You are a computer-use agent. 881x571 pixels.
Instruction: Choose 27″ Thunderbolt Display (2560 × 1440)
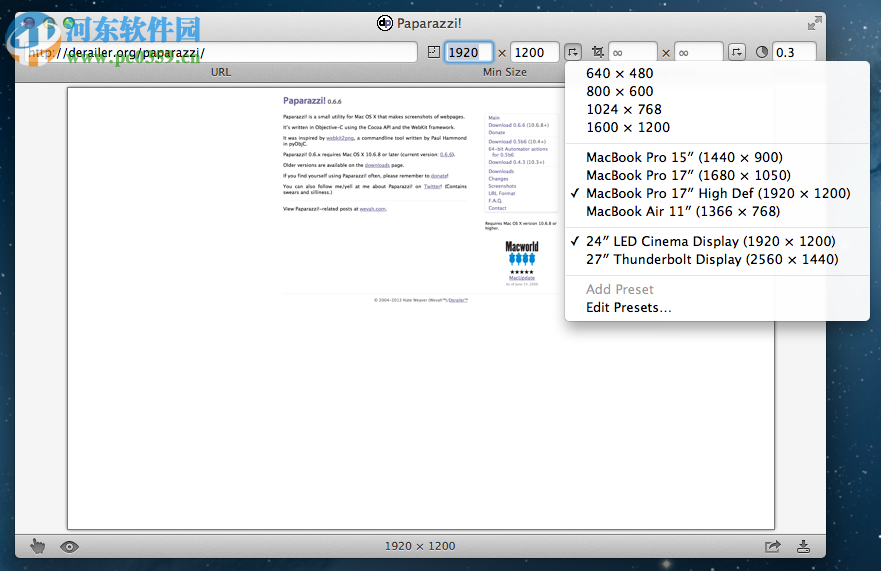(717, 259)
